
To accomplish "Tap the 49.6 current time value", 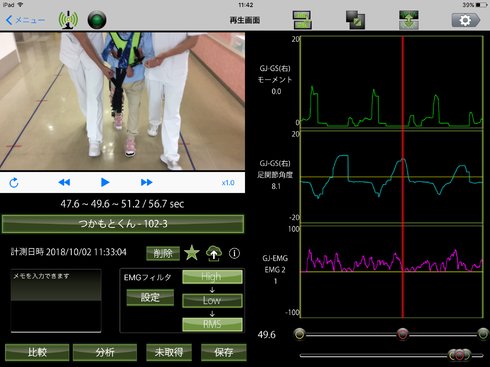I will pos(266,335).
